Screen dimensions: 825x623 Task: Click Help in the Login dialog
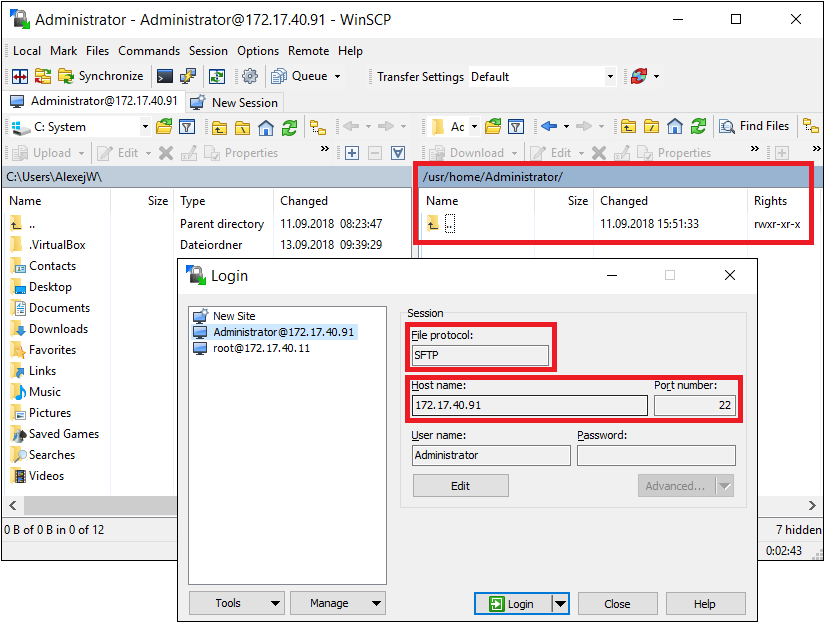705,603
